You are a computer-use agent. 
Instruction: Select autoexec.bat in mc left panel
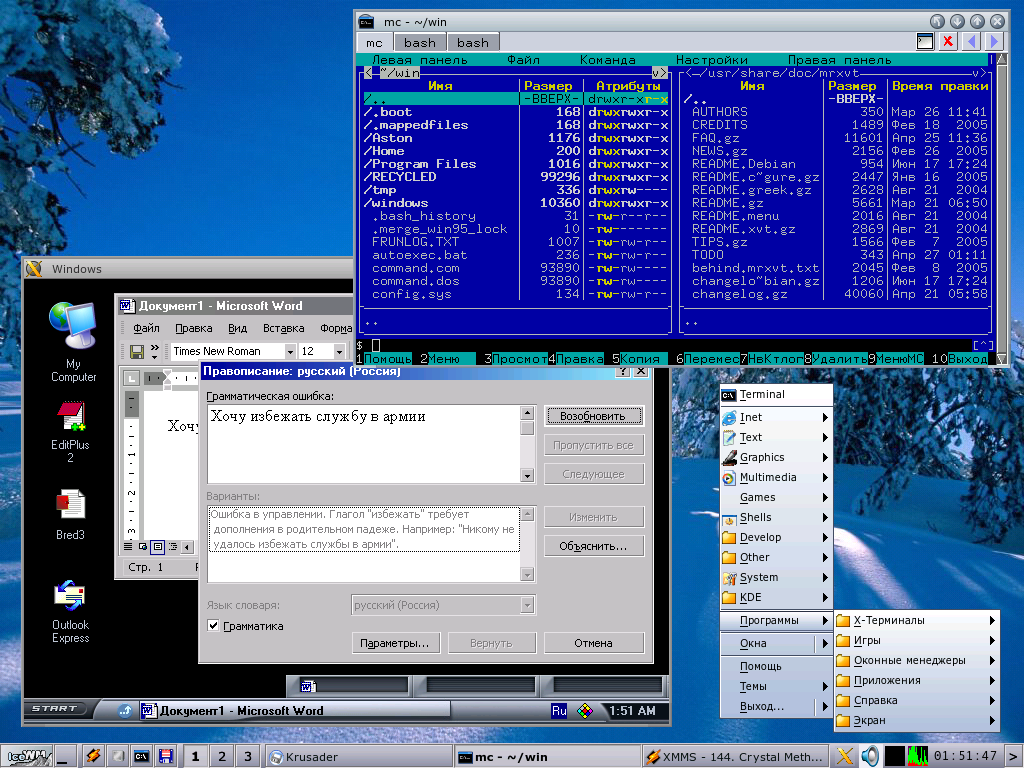click(516, 255)
